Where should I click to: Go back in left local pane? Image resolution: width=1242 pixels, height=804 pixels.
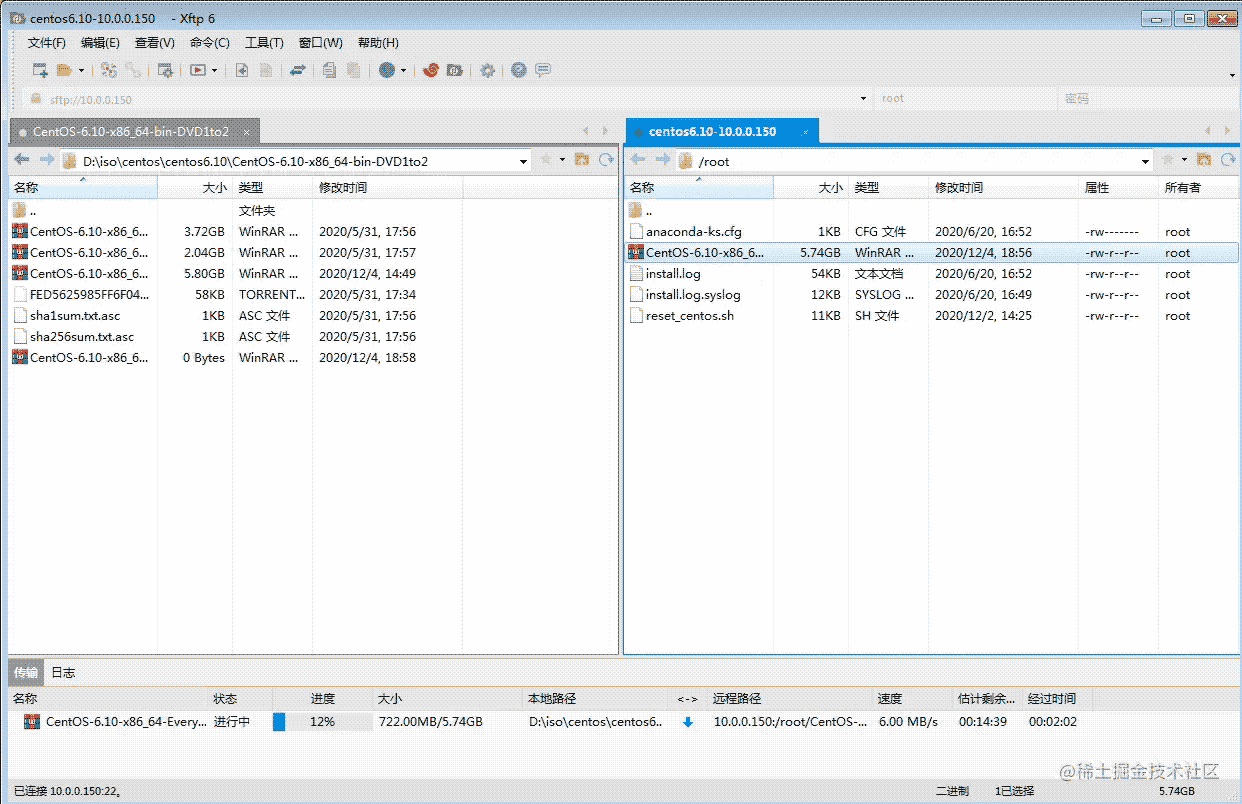coord(21,160)
